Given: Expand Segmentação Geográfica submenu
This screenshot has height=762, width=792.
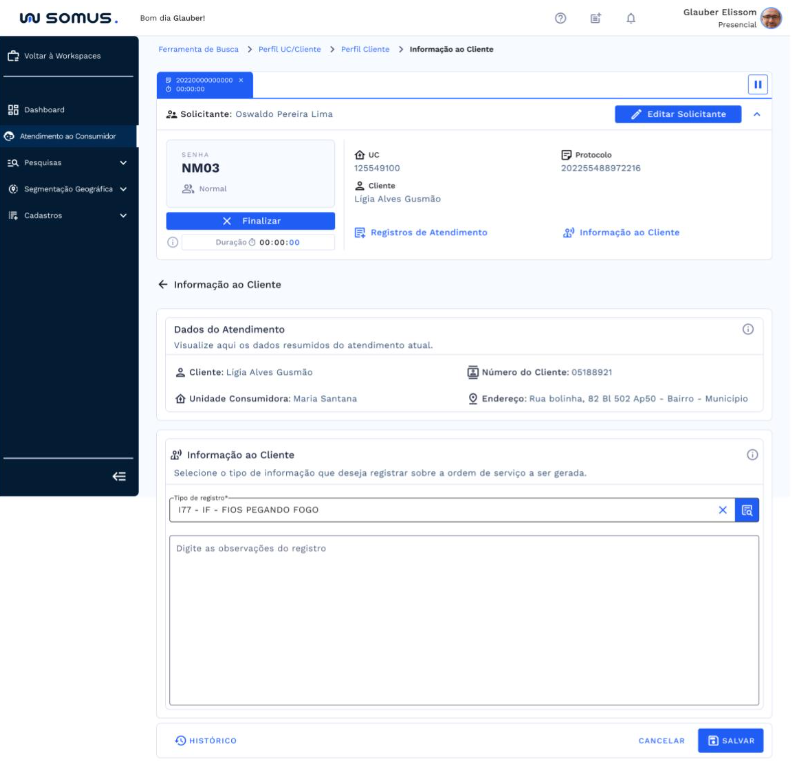Looking at the screenshot, I should click(x=123, y=189).
